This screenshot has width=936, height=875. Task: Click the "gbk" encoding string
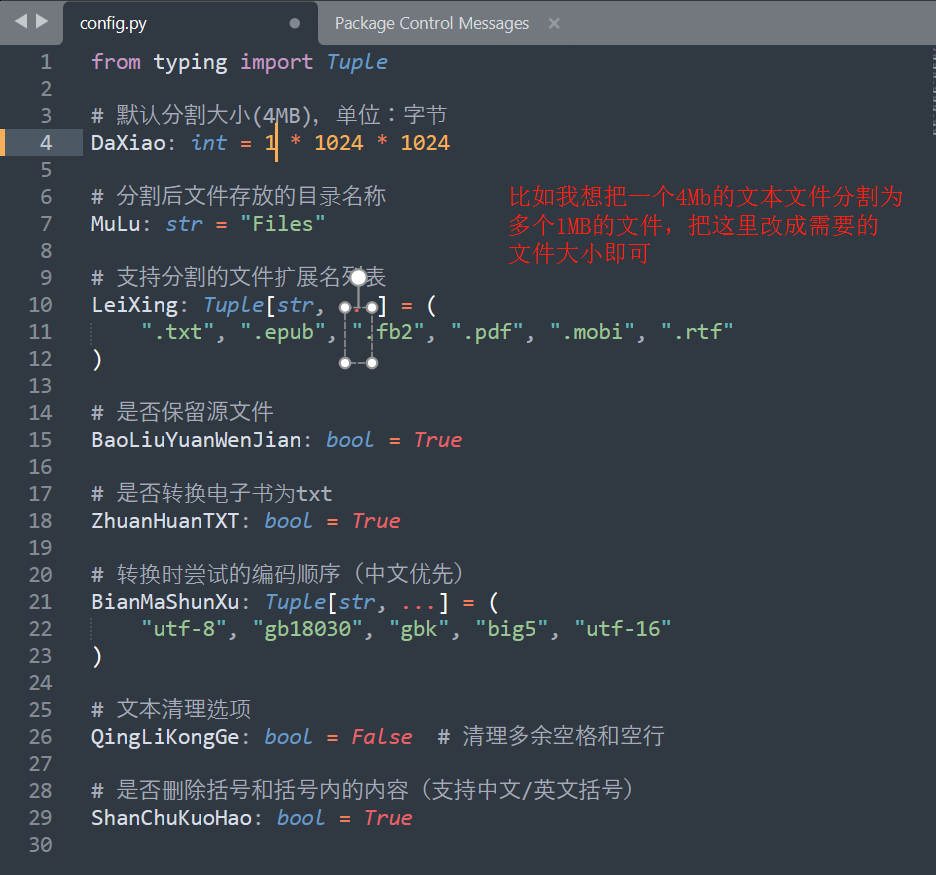coord(419,629)
